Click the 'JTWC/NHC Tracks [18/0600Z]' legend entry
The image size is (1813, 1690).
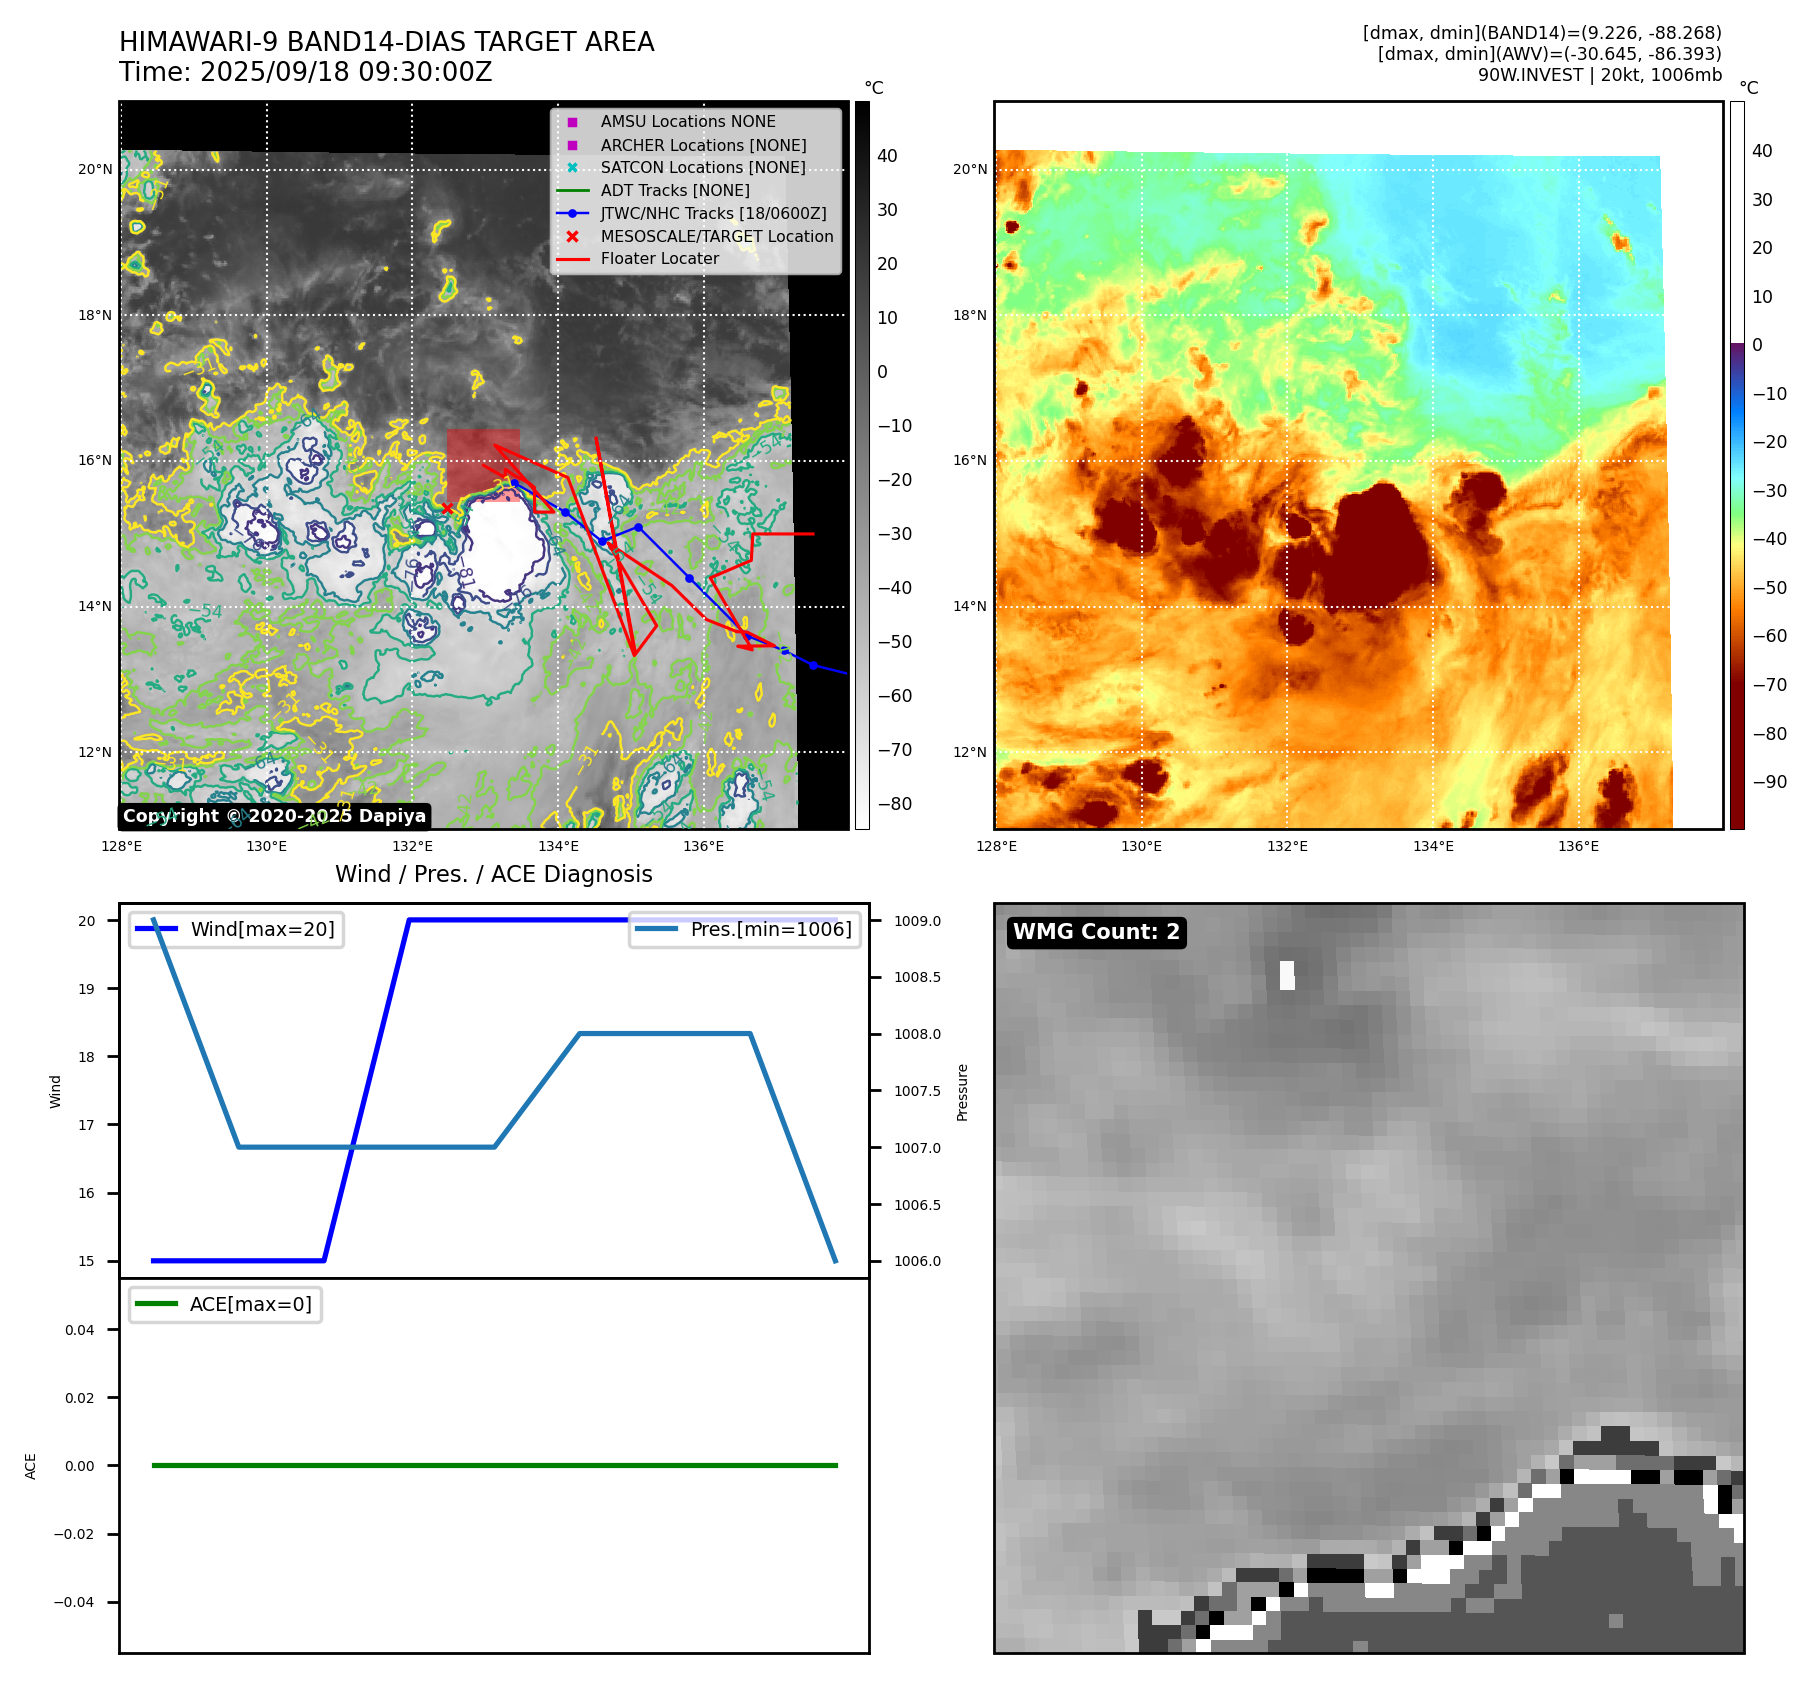pyautogui.click(x=714, y=213)
